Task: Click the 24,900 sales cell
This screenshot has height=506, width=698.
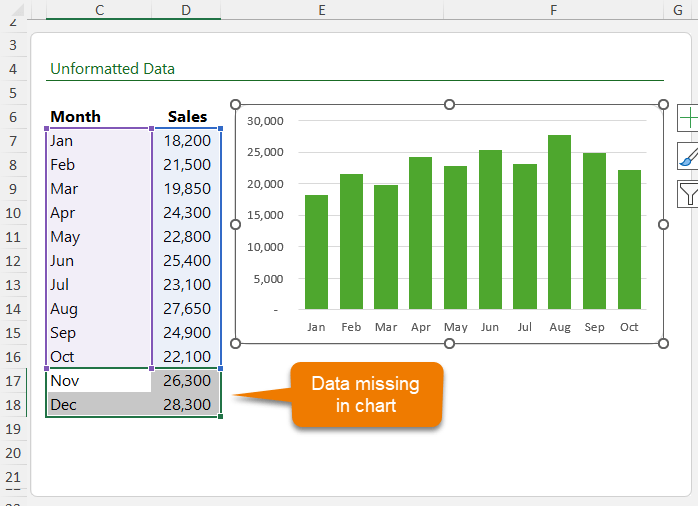Action: pyautogui.click(x=186, y=333)
